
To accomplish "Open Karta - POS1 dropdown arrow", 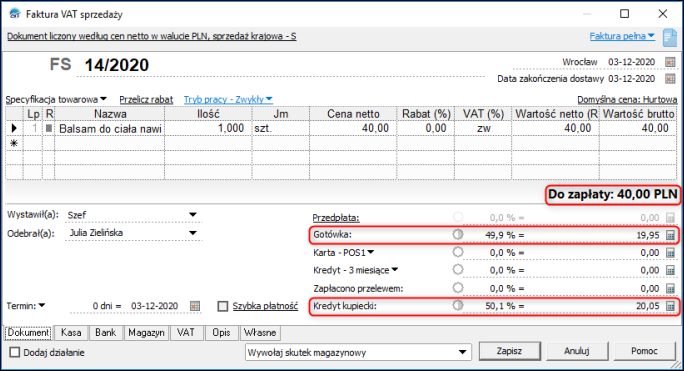I will (x=371, y=252).
